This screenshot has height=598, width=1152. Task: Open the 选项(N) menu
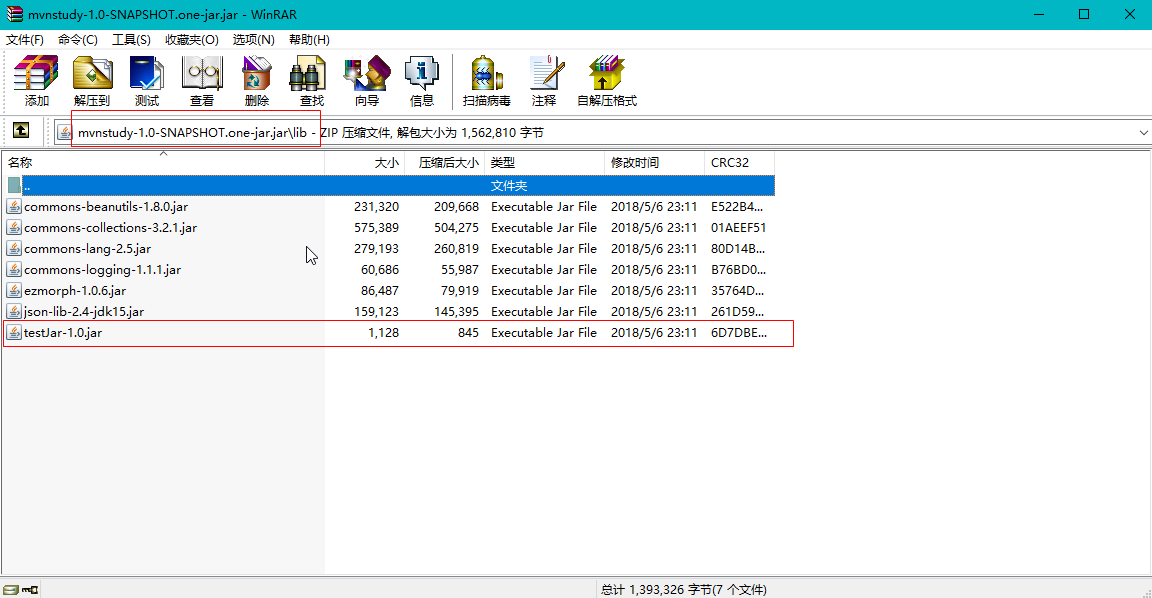(253, 40)
